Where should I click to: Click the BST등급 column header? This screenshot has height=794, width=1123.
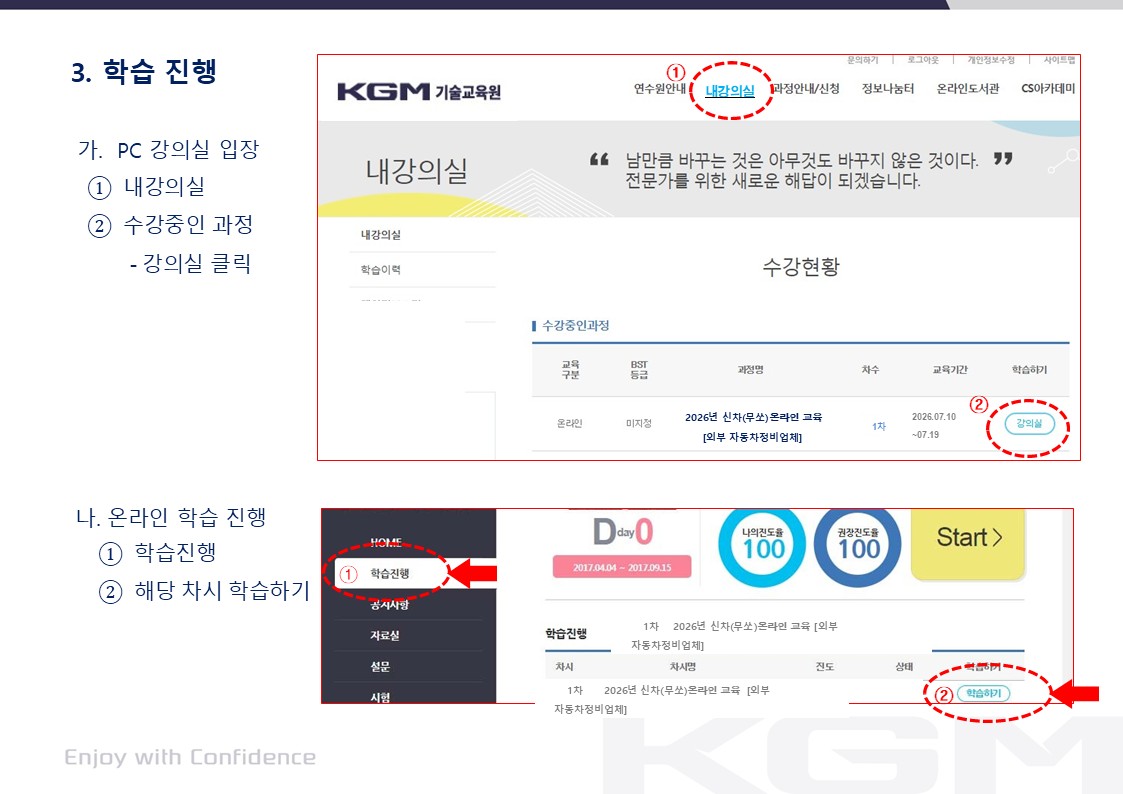click(x=639, y=369)
